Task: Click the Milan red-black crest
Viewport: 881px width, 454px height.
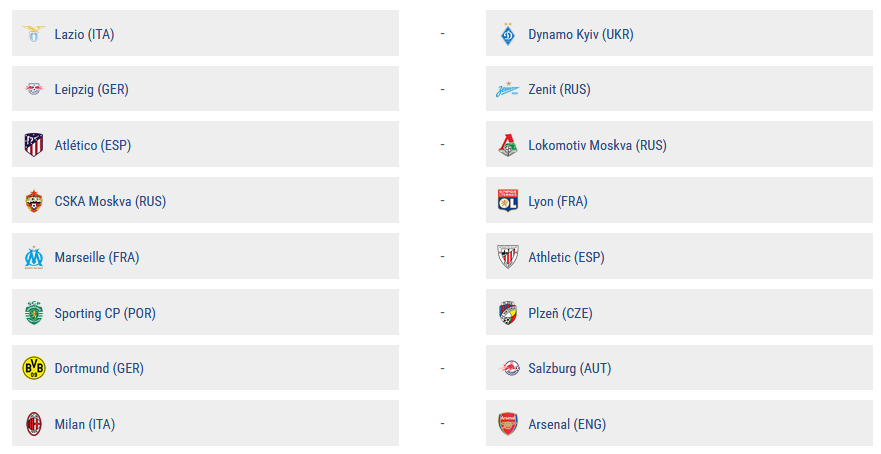Action: coord(34,424)
